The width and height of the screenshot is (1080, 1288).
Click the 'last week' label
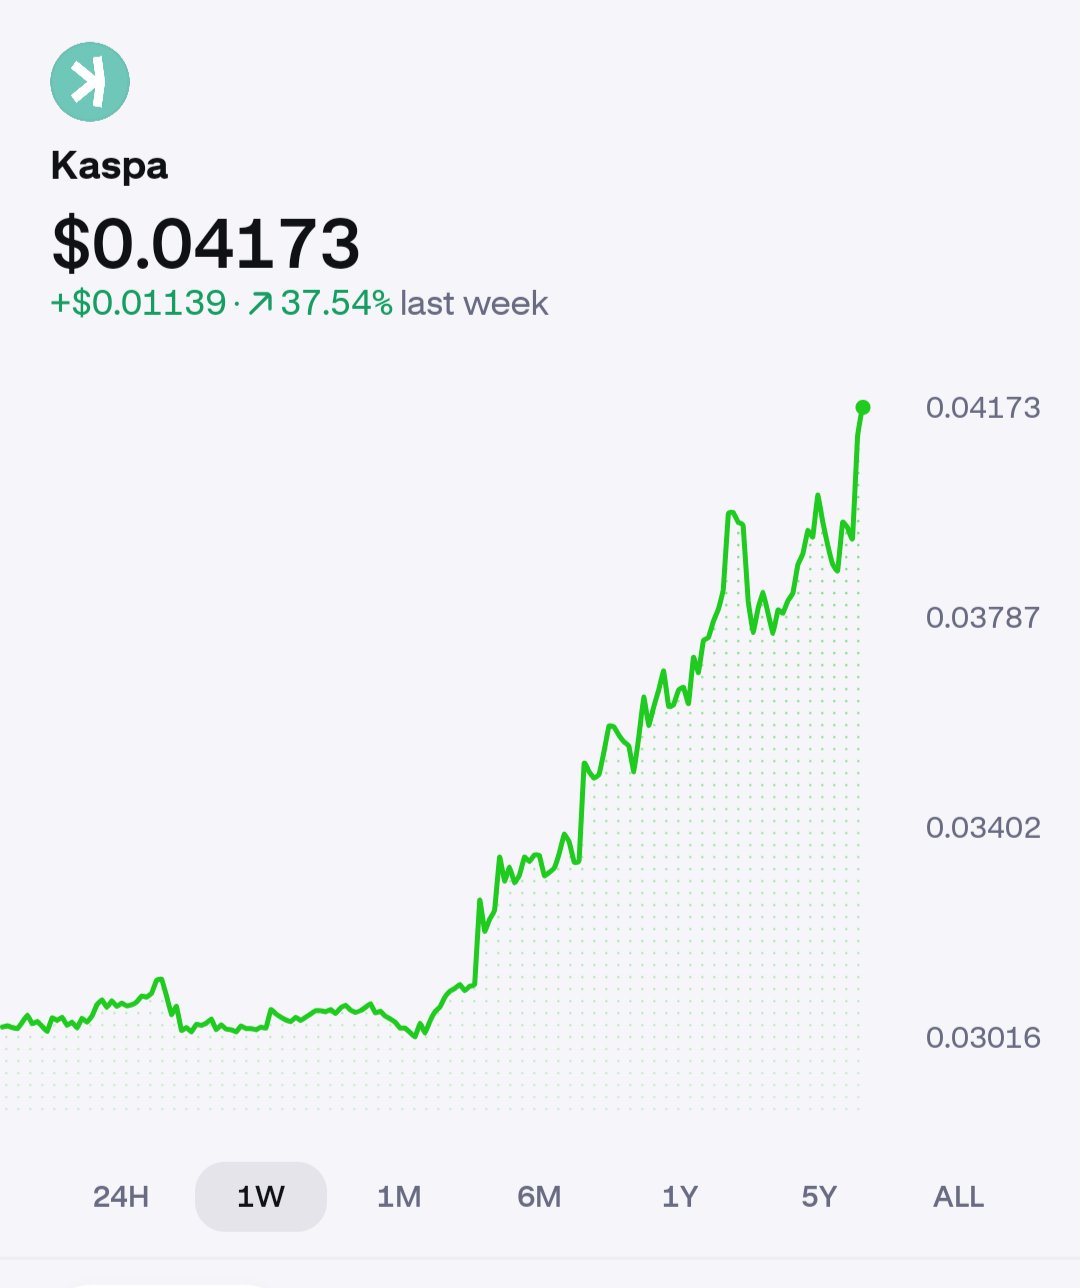pyautogui.click(x=474, y=303)
